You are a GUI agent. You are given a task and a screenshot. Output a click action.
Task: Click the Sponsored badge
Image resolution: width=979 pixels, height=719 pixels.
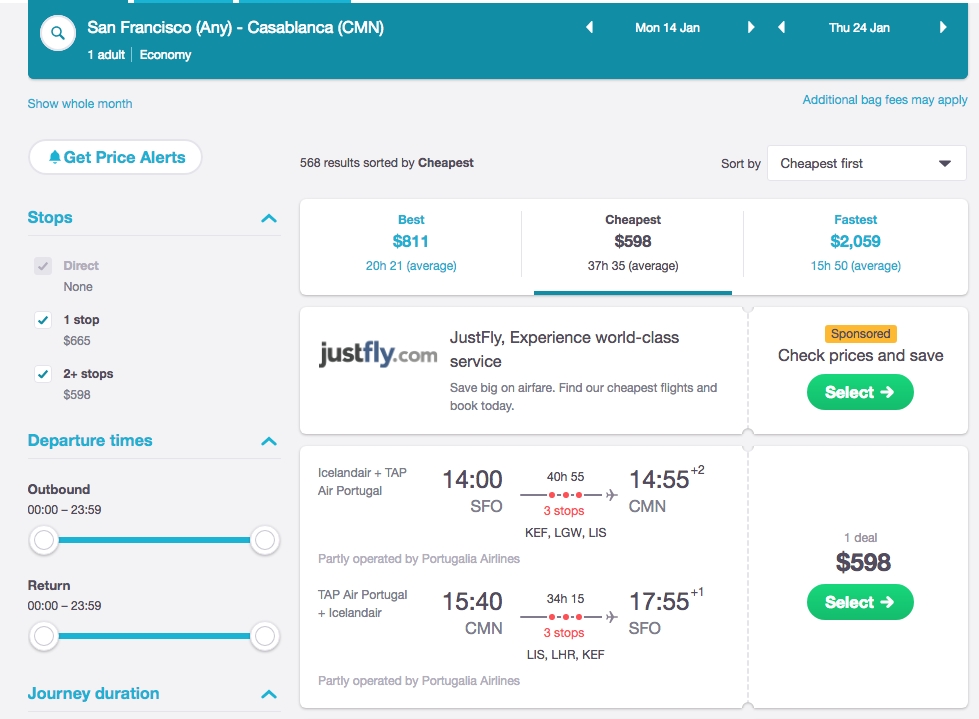[860, 334]
